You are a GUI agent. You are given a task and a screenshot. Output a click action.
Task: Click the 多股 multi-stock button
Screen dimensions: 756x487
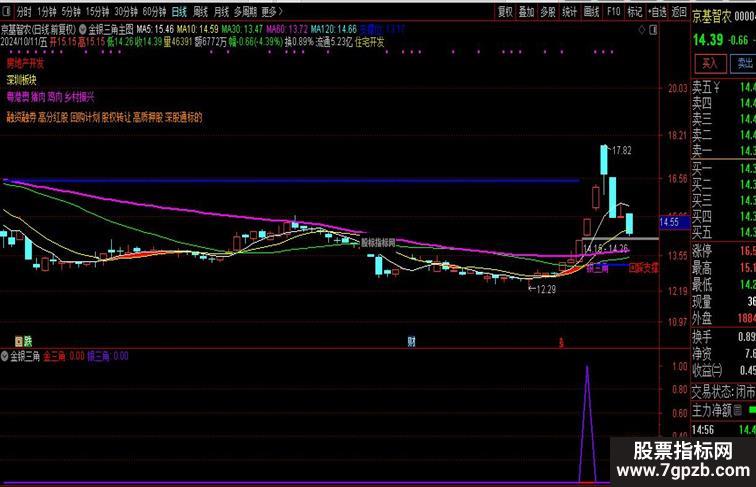[548, 12]
